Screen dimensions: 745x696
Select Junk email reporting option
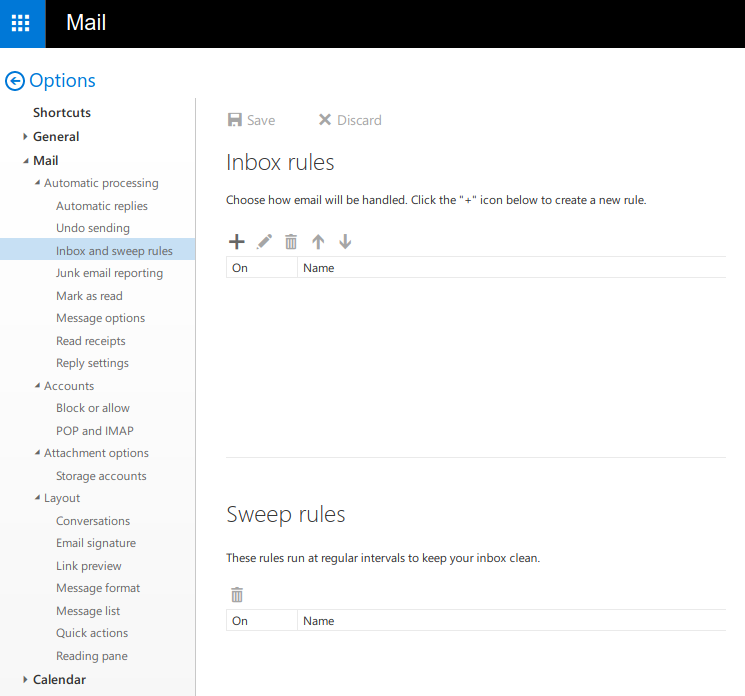tap(109, 273)
